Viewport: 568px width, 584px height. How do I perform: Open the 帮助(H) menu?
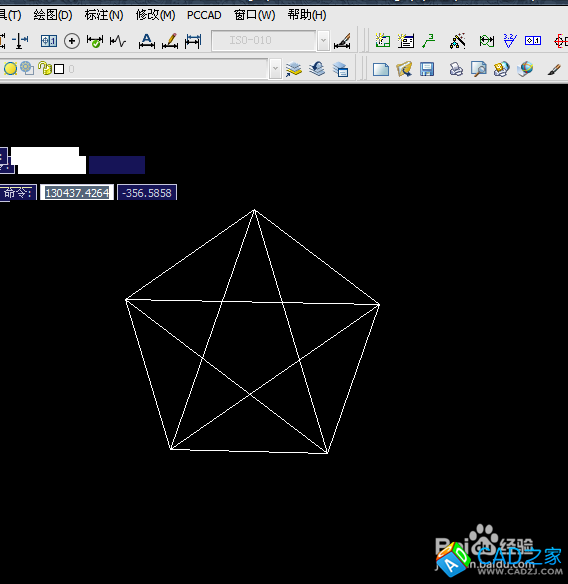307,15
